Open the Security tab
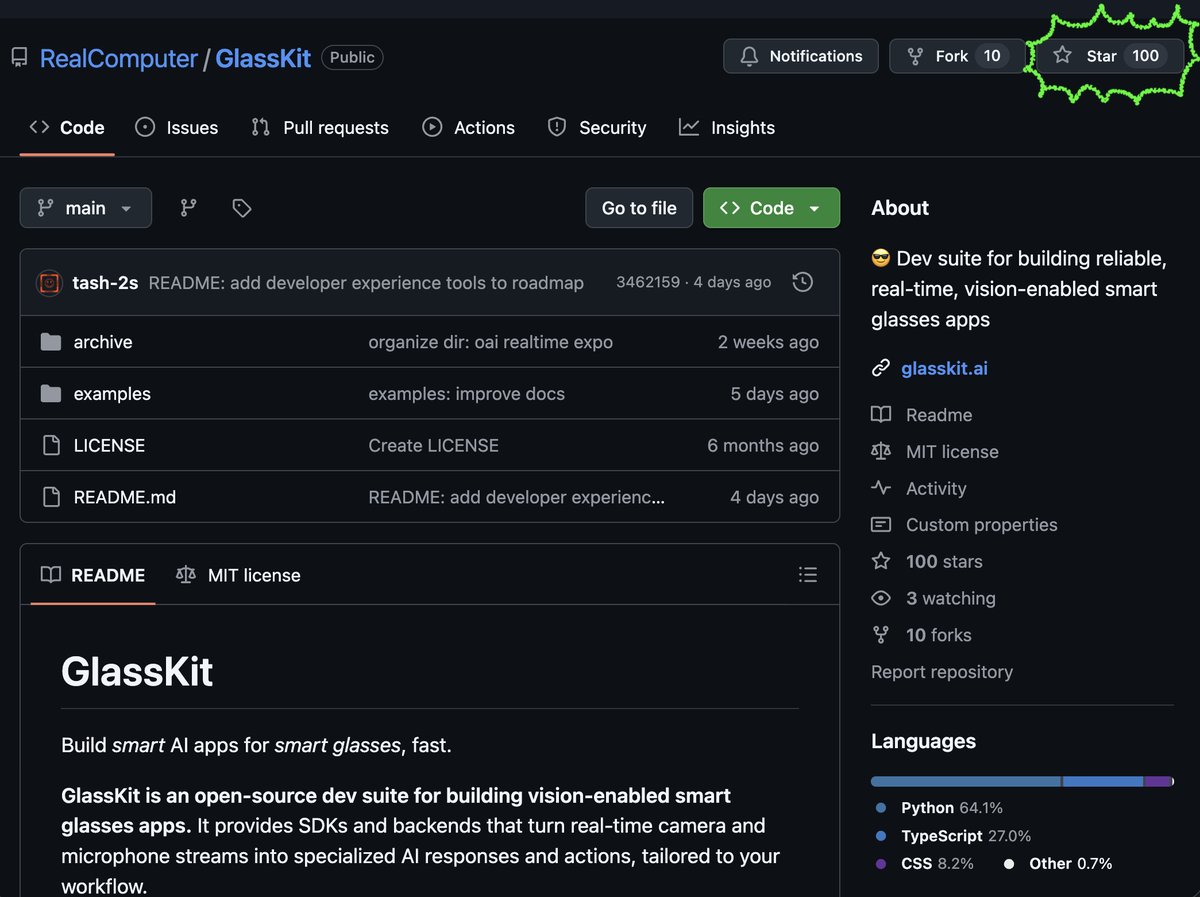The height and width of the screenshot is (897, 1200). pos(597,127)
